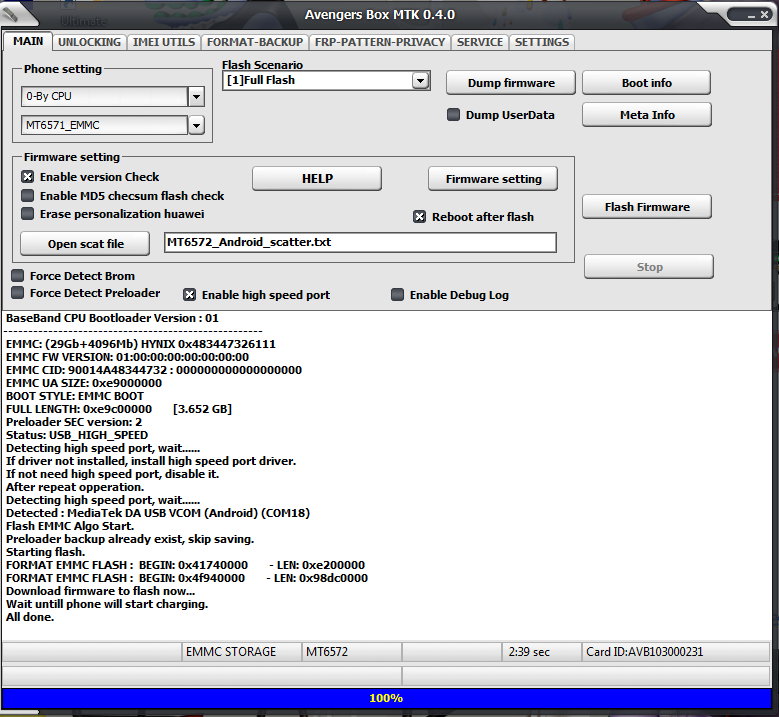Click the Meta Info button
The height and width of the screenshot is (717, 779).
[647, 115]
